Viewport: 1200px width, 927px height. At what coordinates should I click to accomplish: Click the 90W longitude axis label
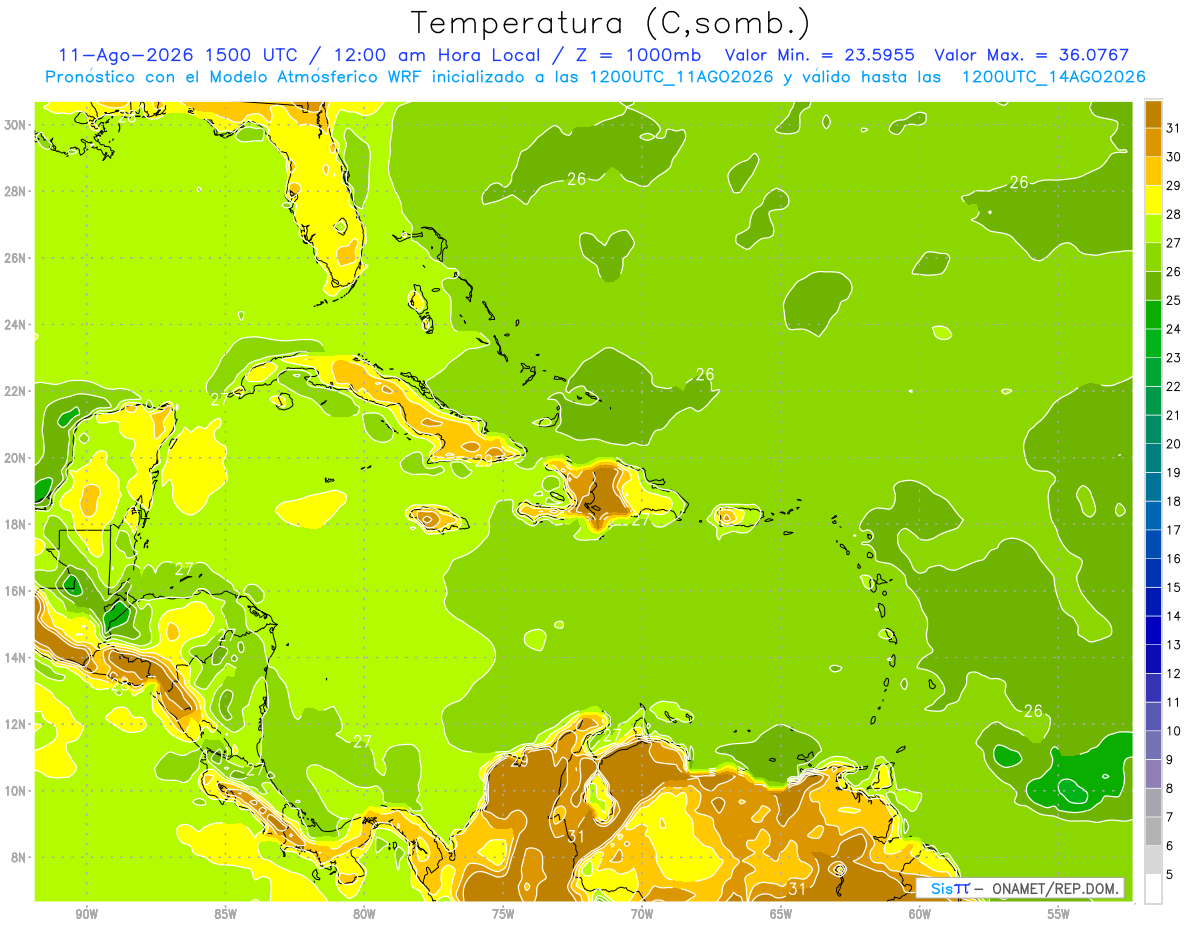pyautogui.click(x=86, y=914)
